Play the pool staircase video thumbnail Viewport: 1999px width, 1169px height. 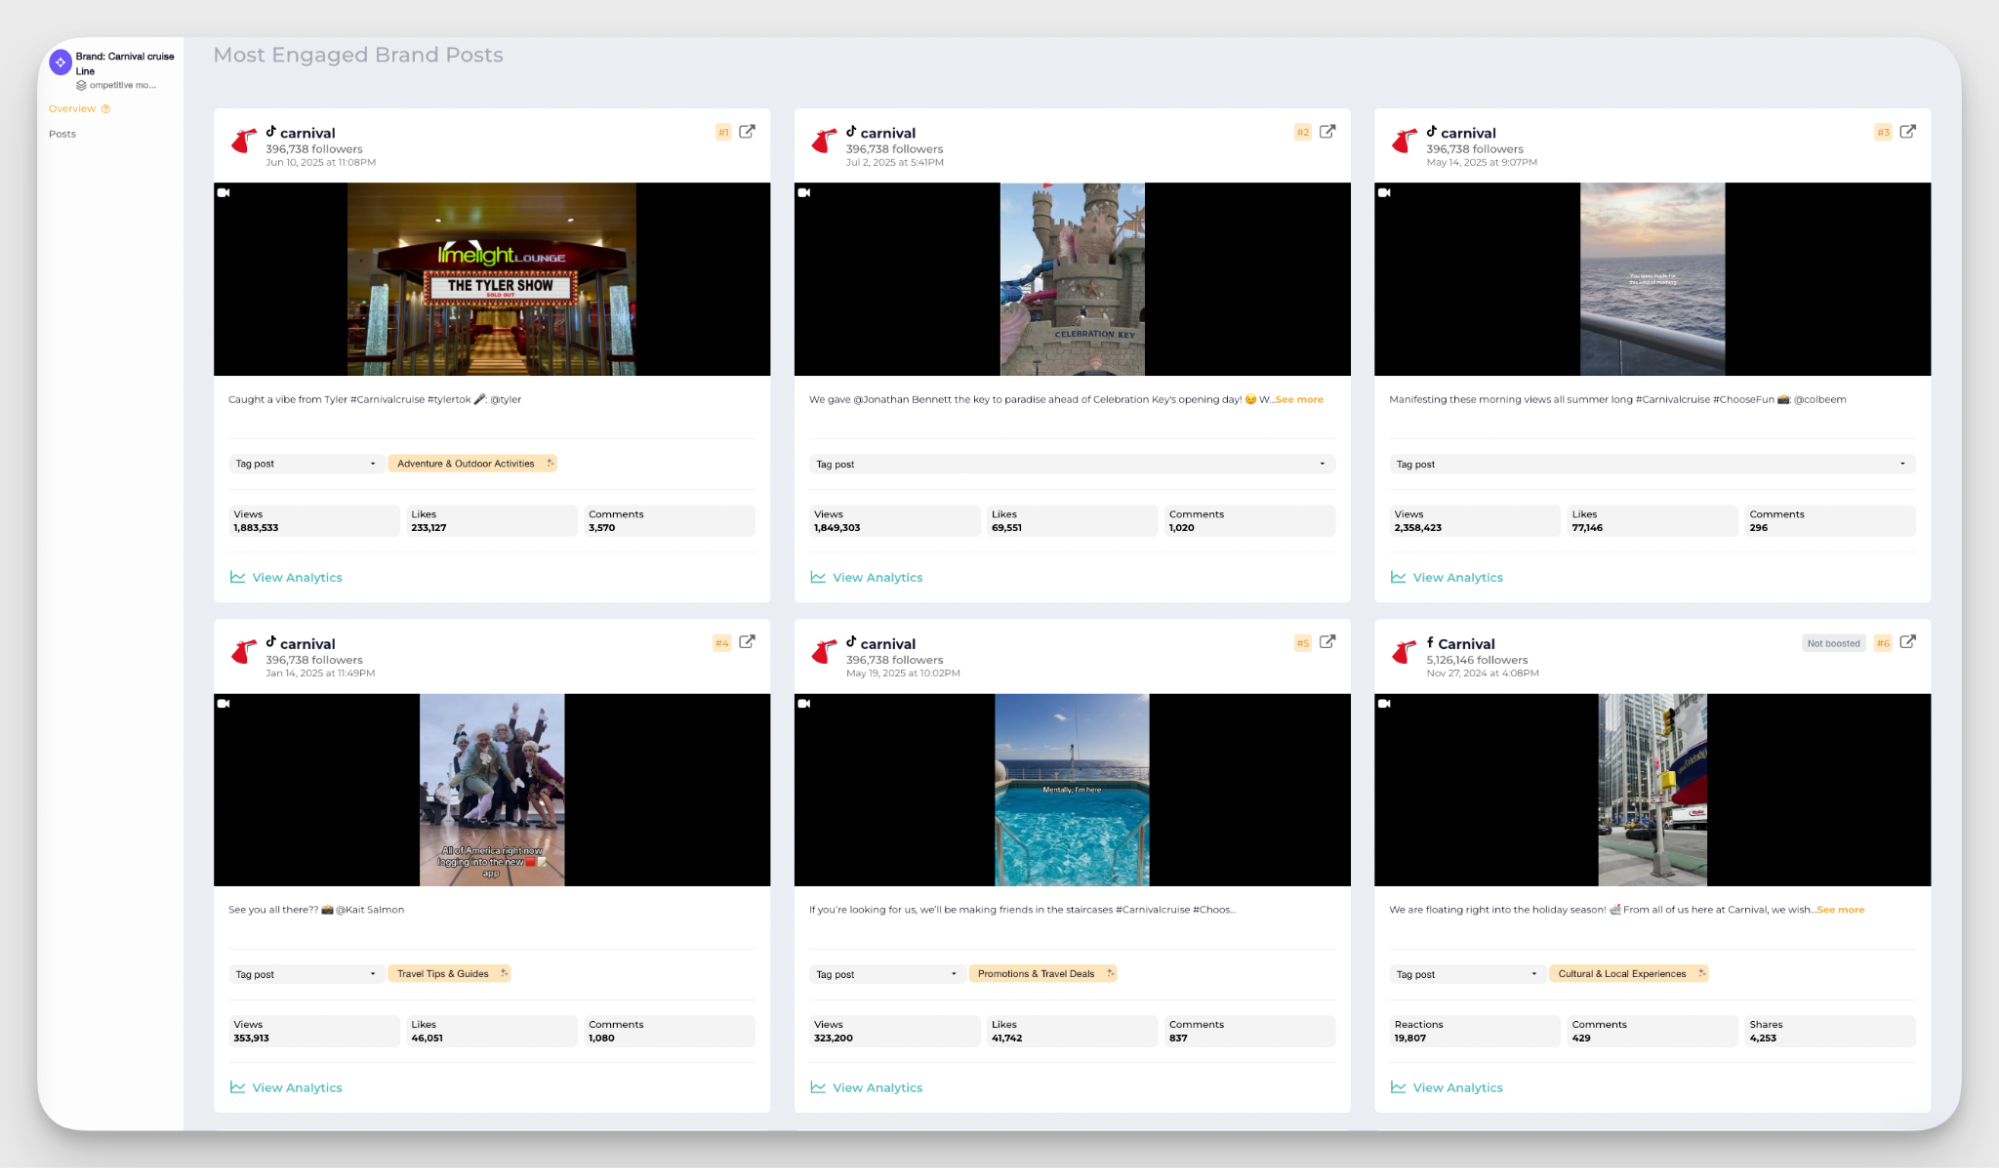pyautogui.click(x=1071, y=790)
